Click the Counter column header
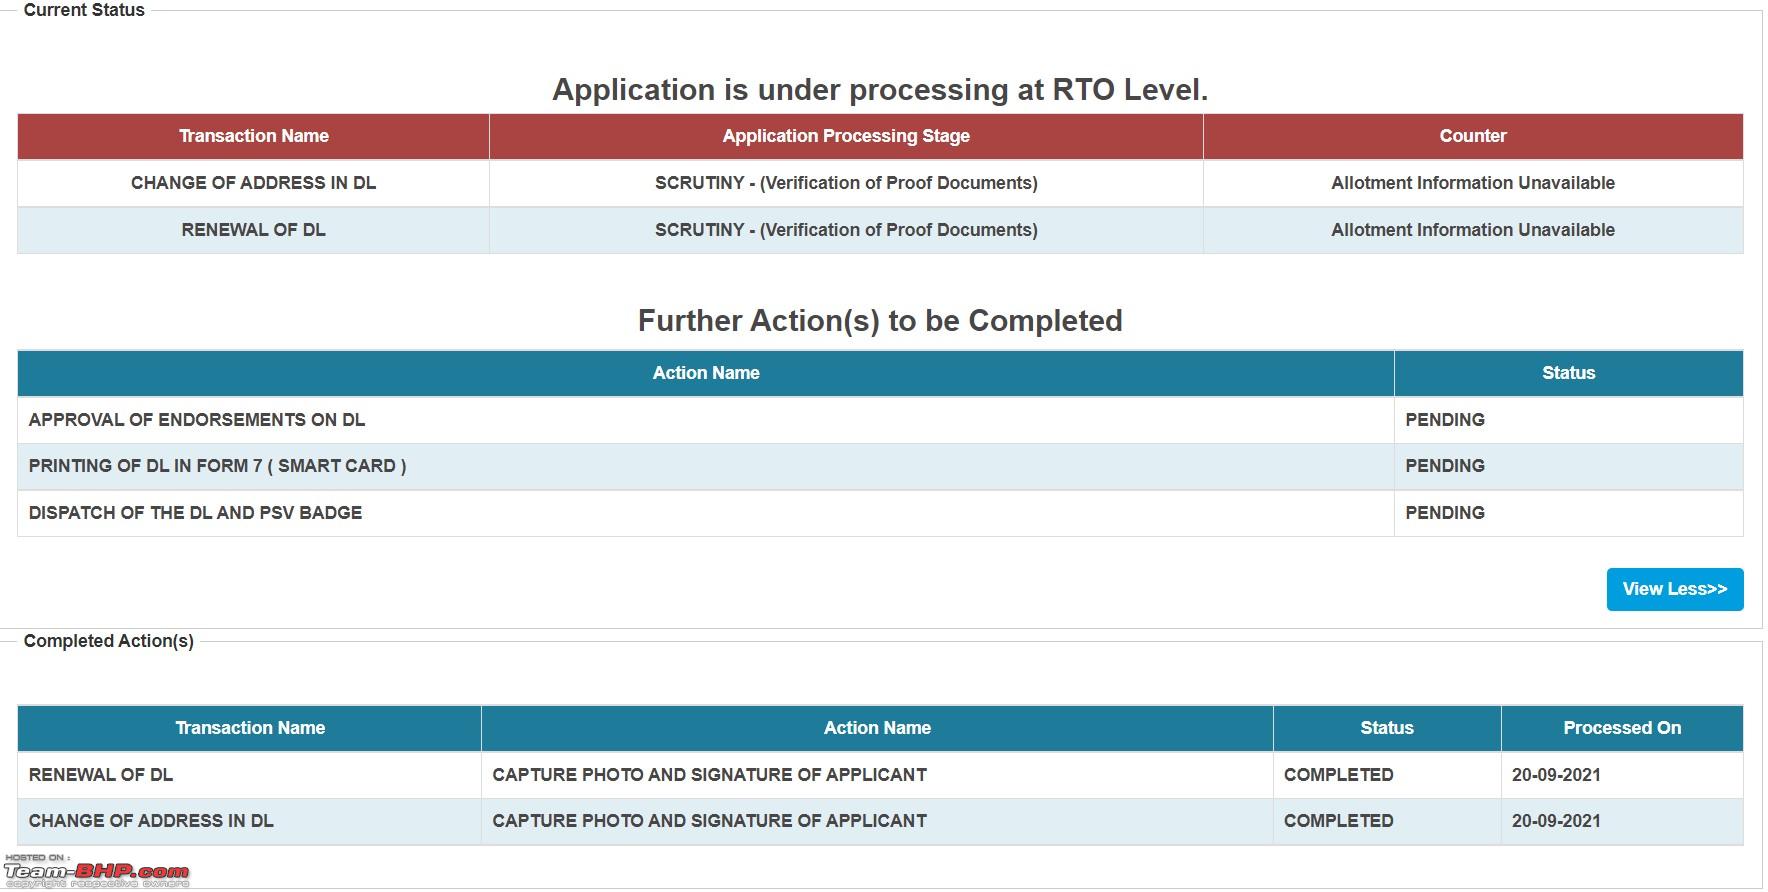The height and width of the screenshot is (892, 1768). (x=1473, y=136)
